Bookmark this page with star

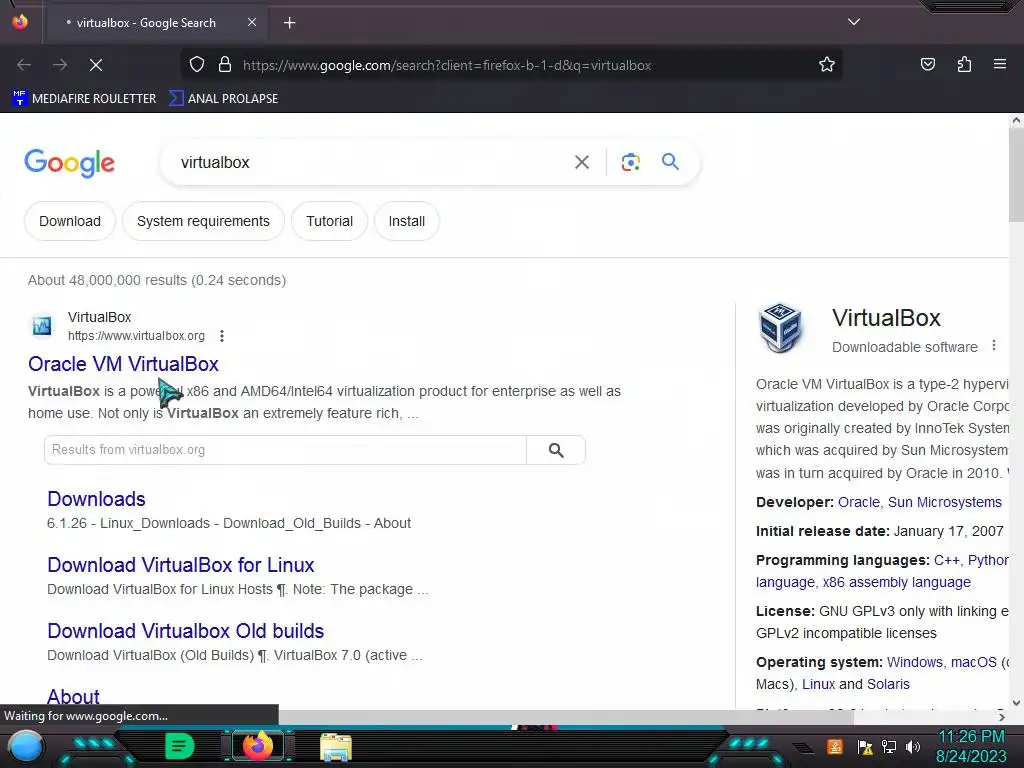pyautogui.click(x=827, y=65)
